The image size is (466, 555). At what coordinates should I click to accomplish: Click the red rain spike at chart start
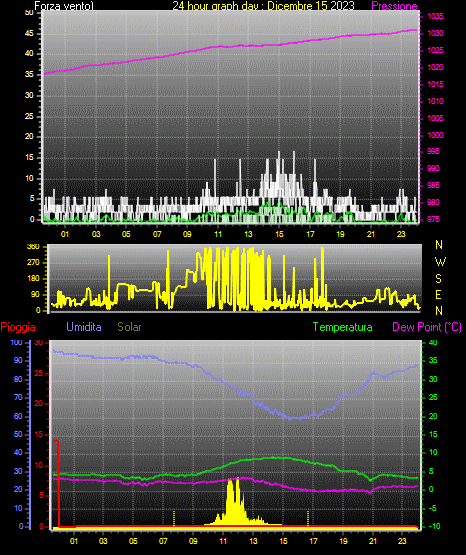(57, 484)
